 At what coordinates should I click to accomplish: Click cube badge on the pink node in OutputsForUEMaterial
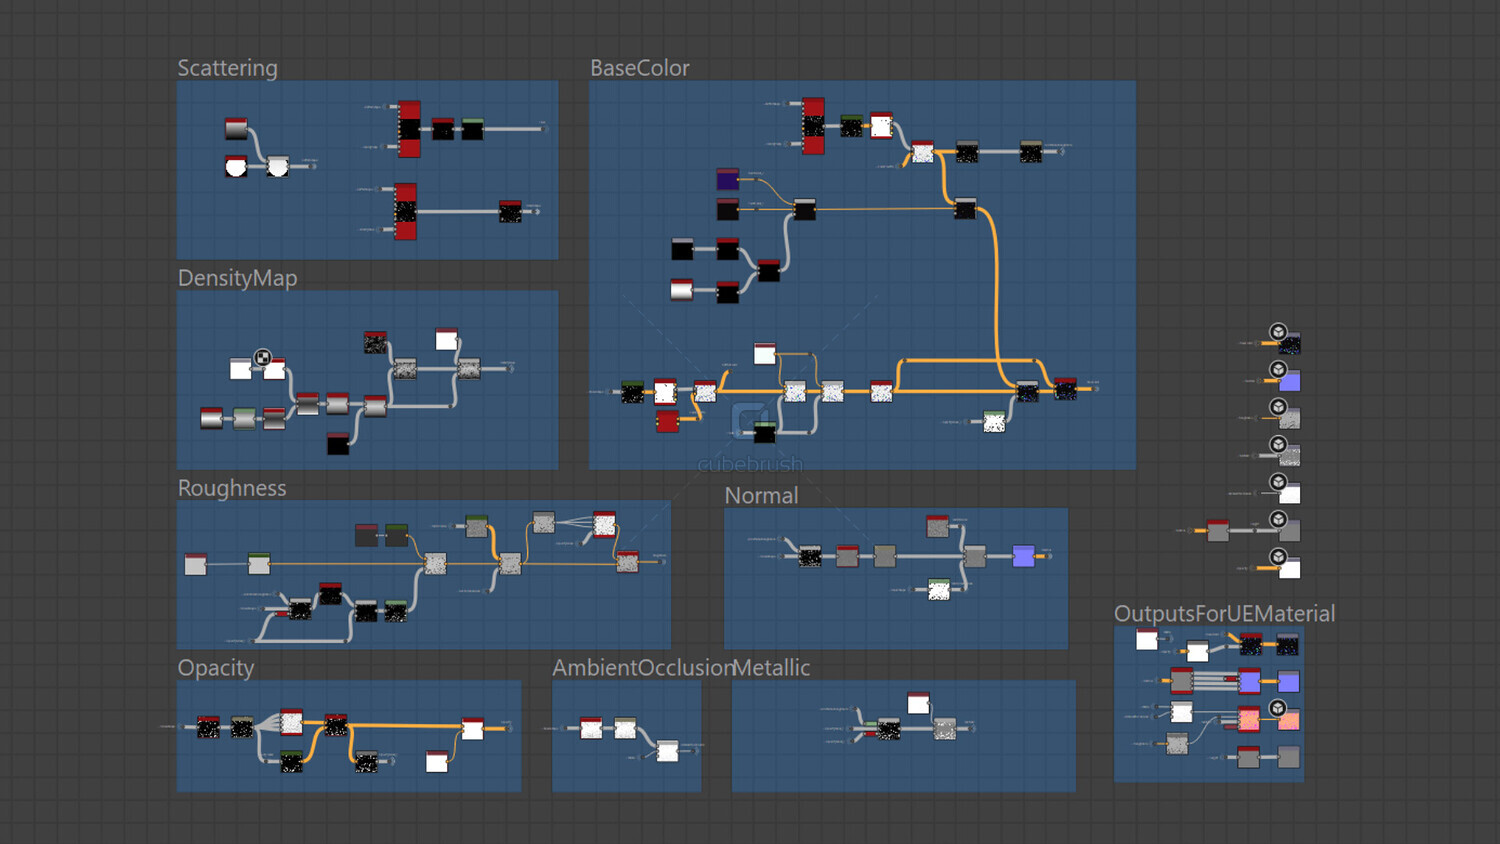pos(1278,708)
